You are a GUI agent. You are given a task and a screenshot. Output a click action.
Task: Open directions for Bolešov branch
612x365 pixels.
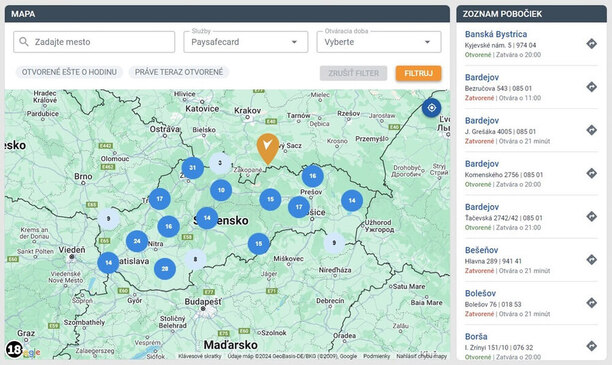coord(591,303)
